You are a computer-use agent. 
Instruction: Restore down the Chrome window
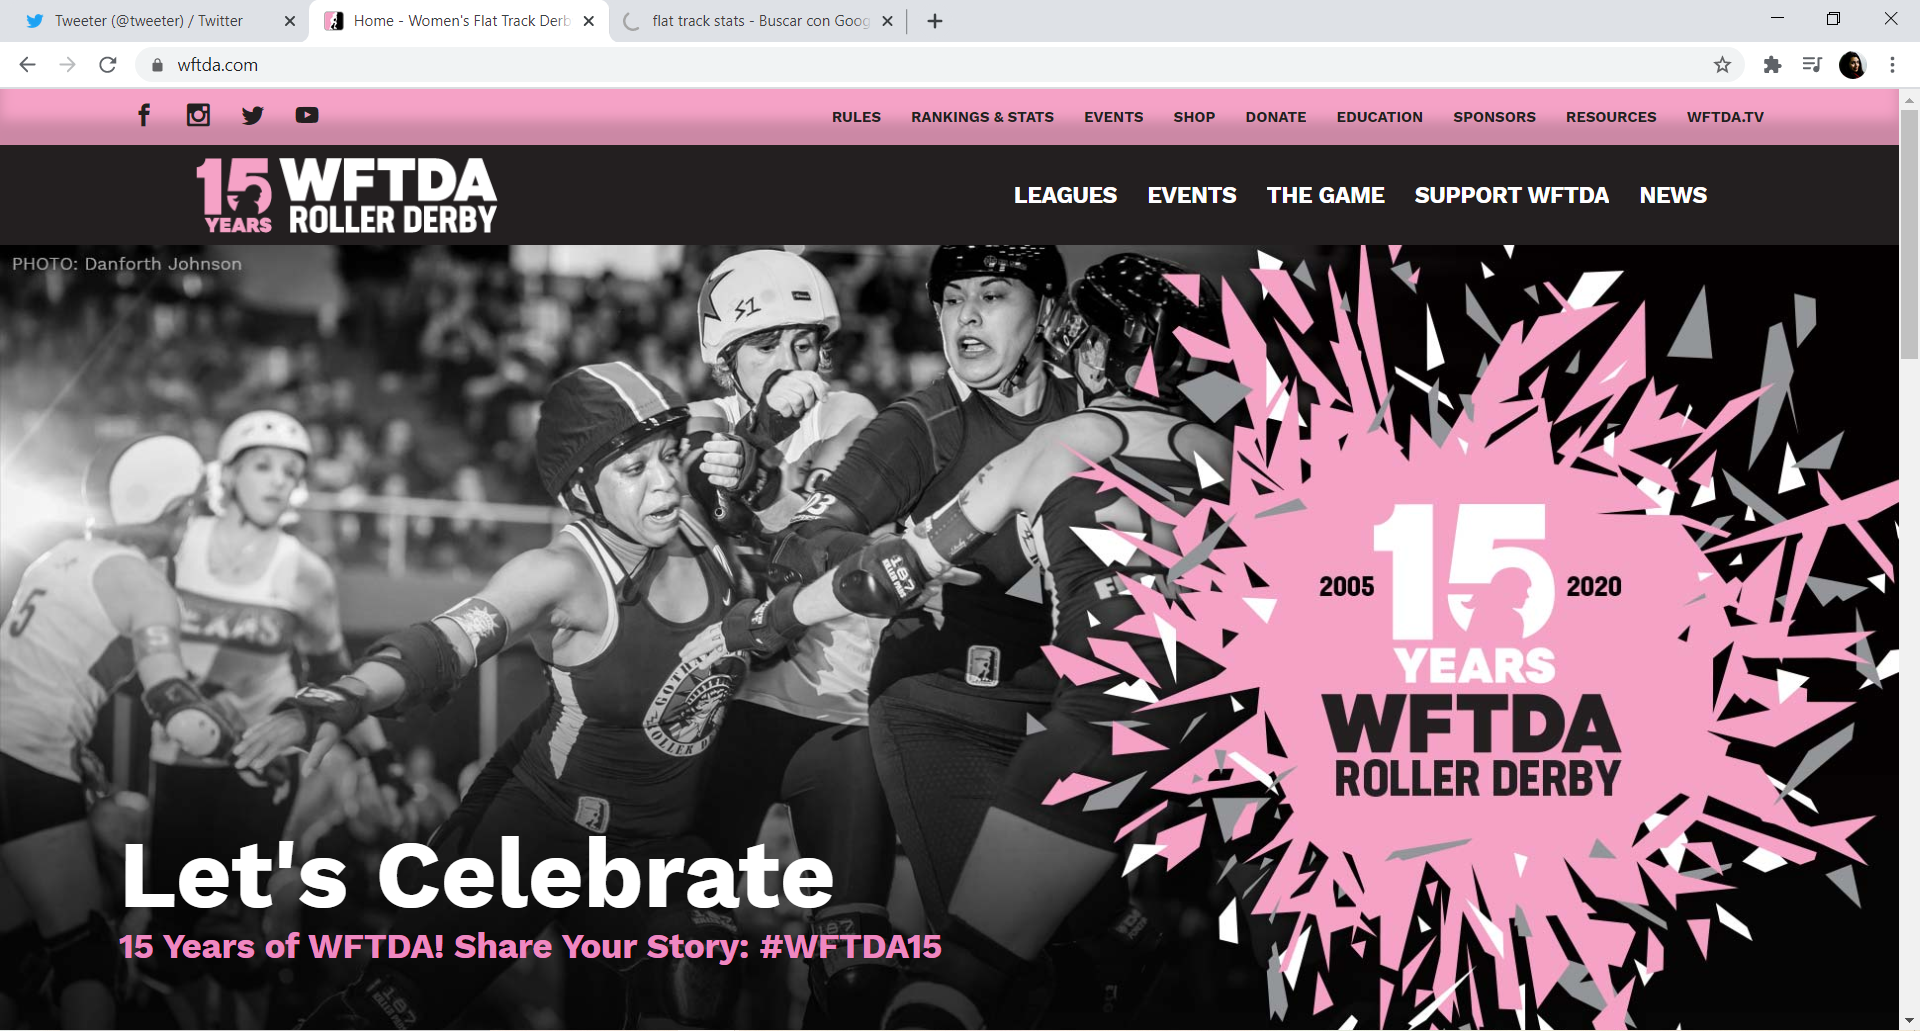pos(1833,19)
